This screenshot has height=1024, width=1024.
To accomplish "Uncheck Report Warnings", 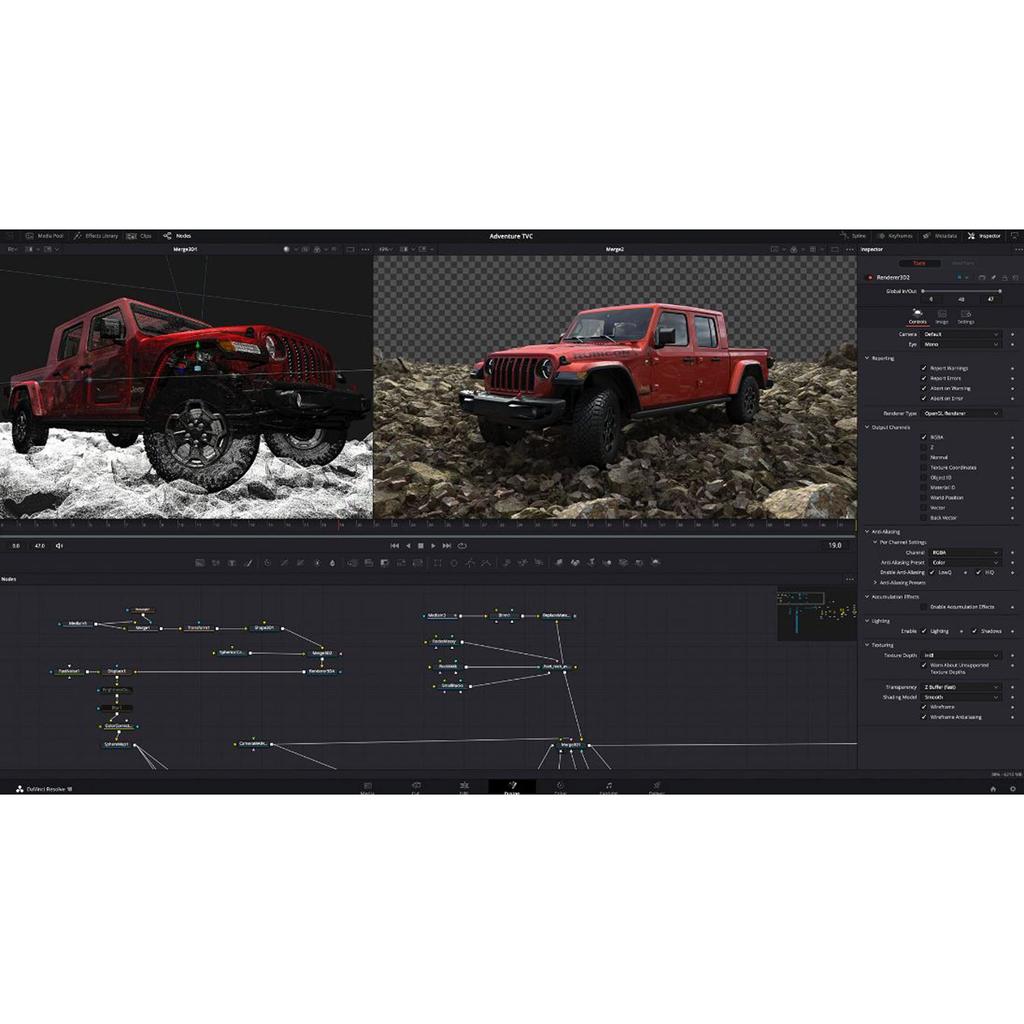I will (x=923, y=368).
